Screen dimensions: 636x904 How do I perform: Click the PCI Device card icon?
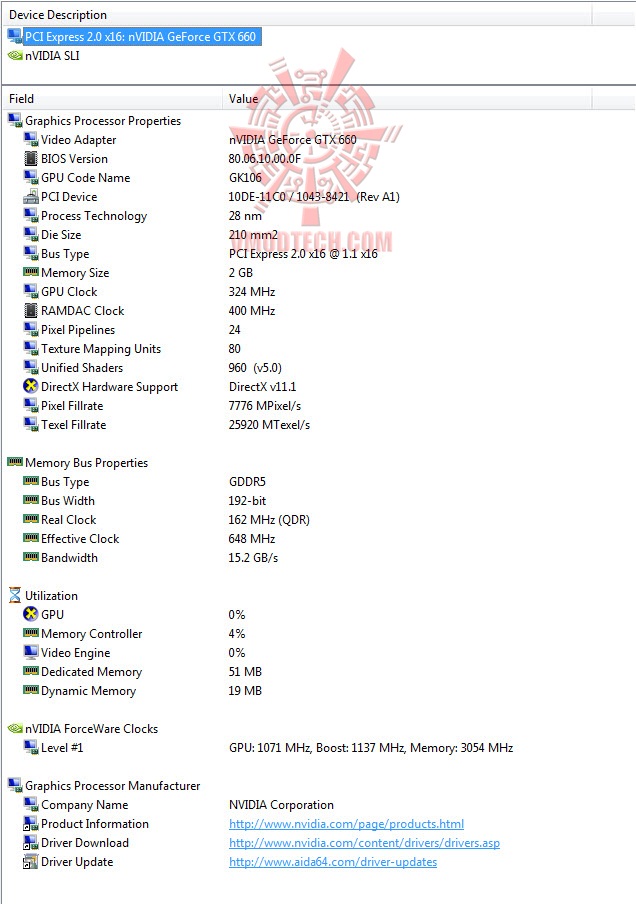point(31,197)
